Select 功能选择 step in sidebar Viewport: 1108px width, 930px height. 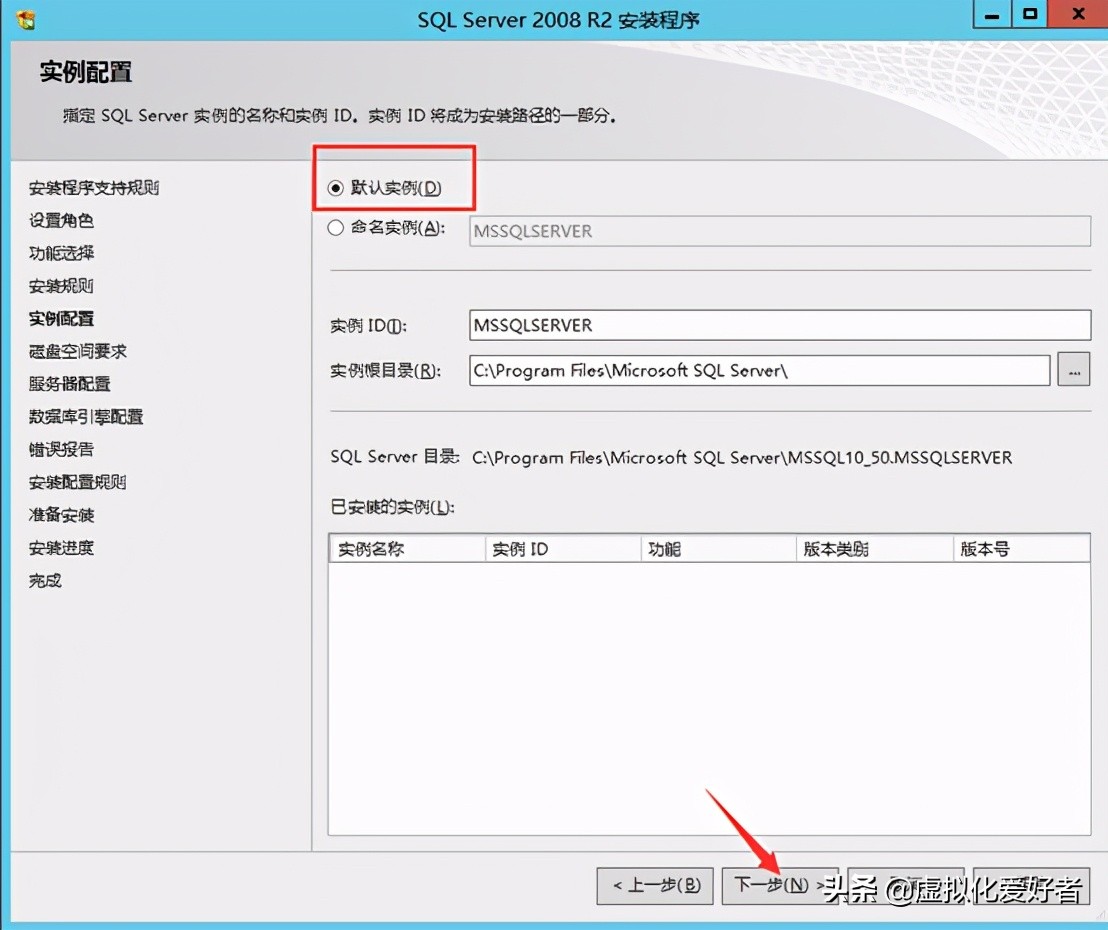(x=61, y=253)
